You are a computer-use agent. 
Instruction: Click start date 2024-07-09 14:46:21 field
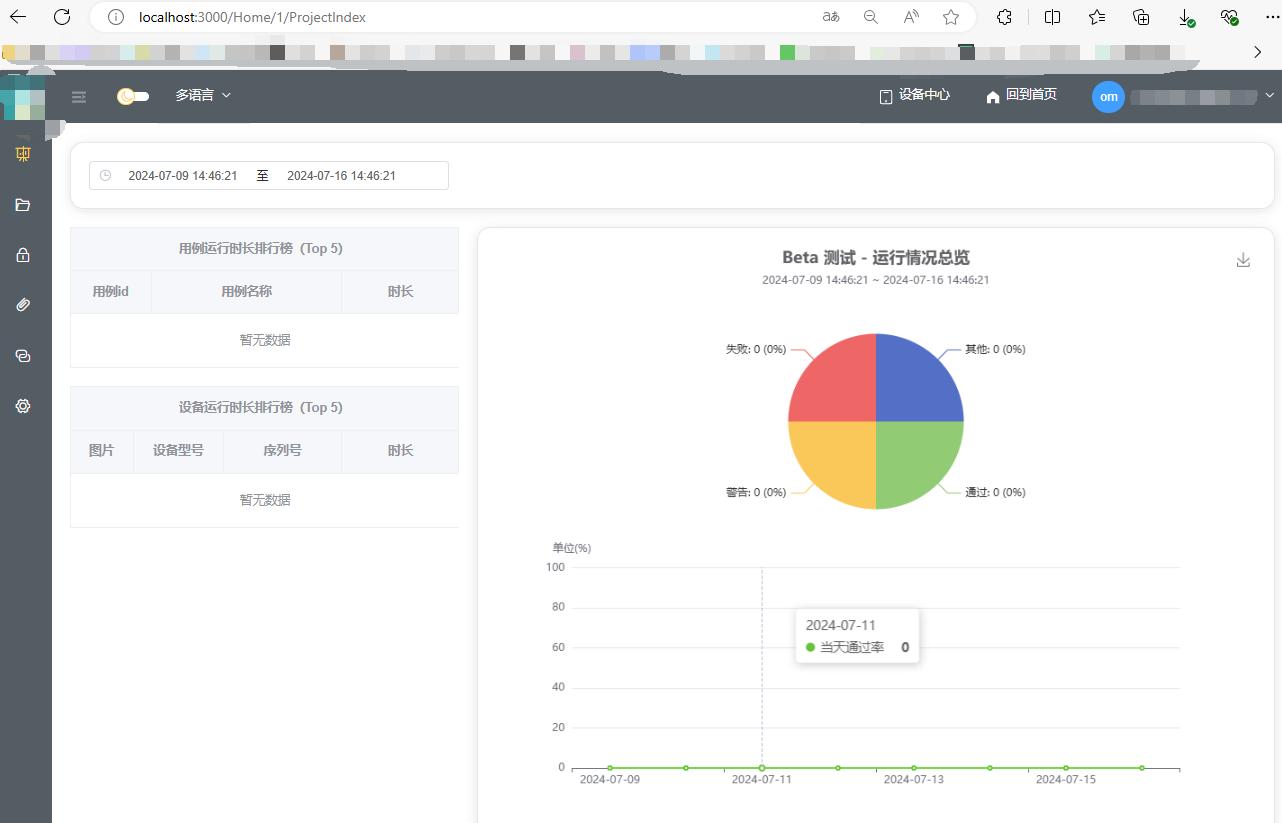pyautogui.click(x=183, y=176)
